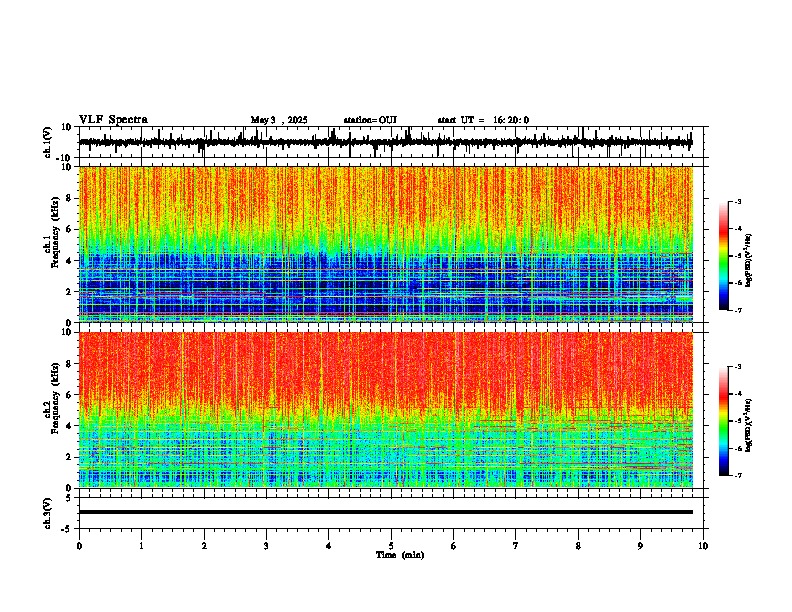Click the "ch.2 Frequency (kHz)" axis label
Viewport: 792px width, 612px height.
click(51, 399)
